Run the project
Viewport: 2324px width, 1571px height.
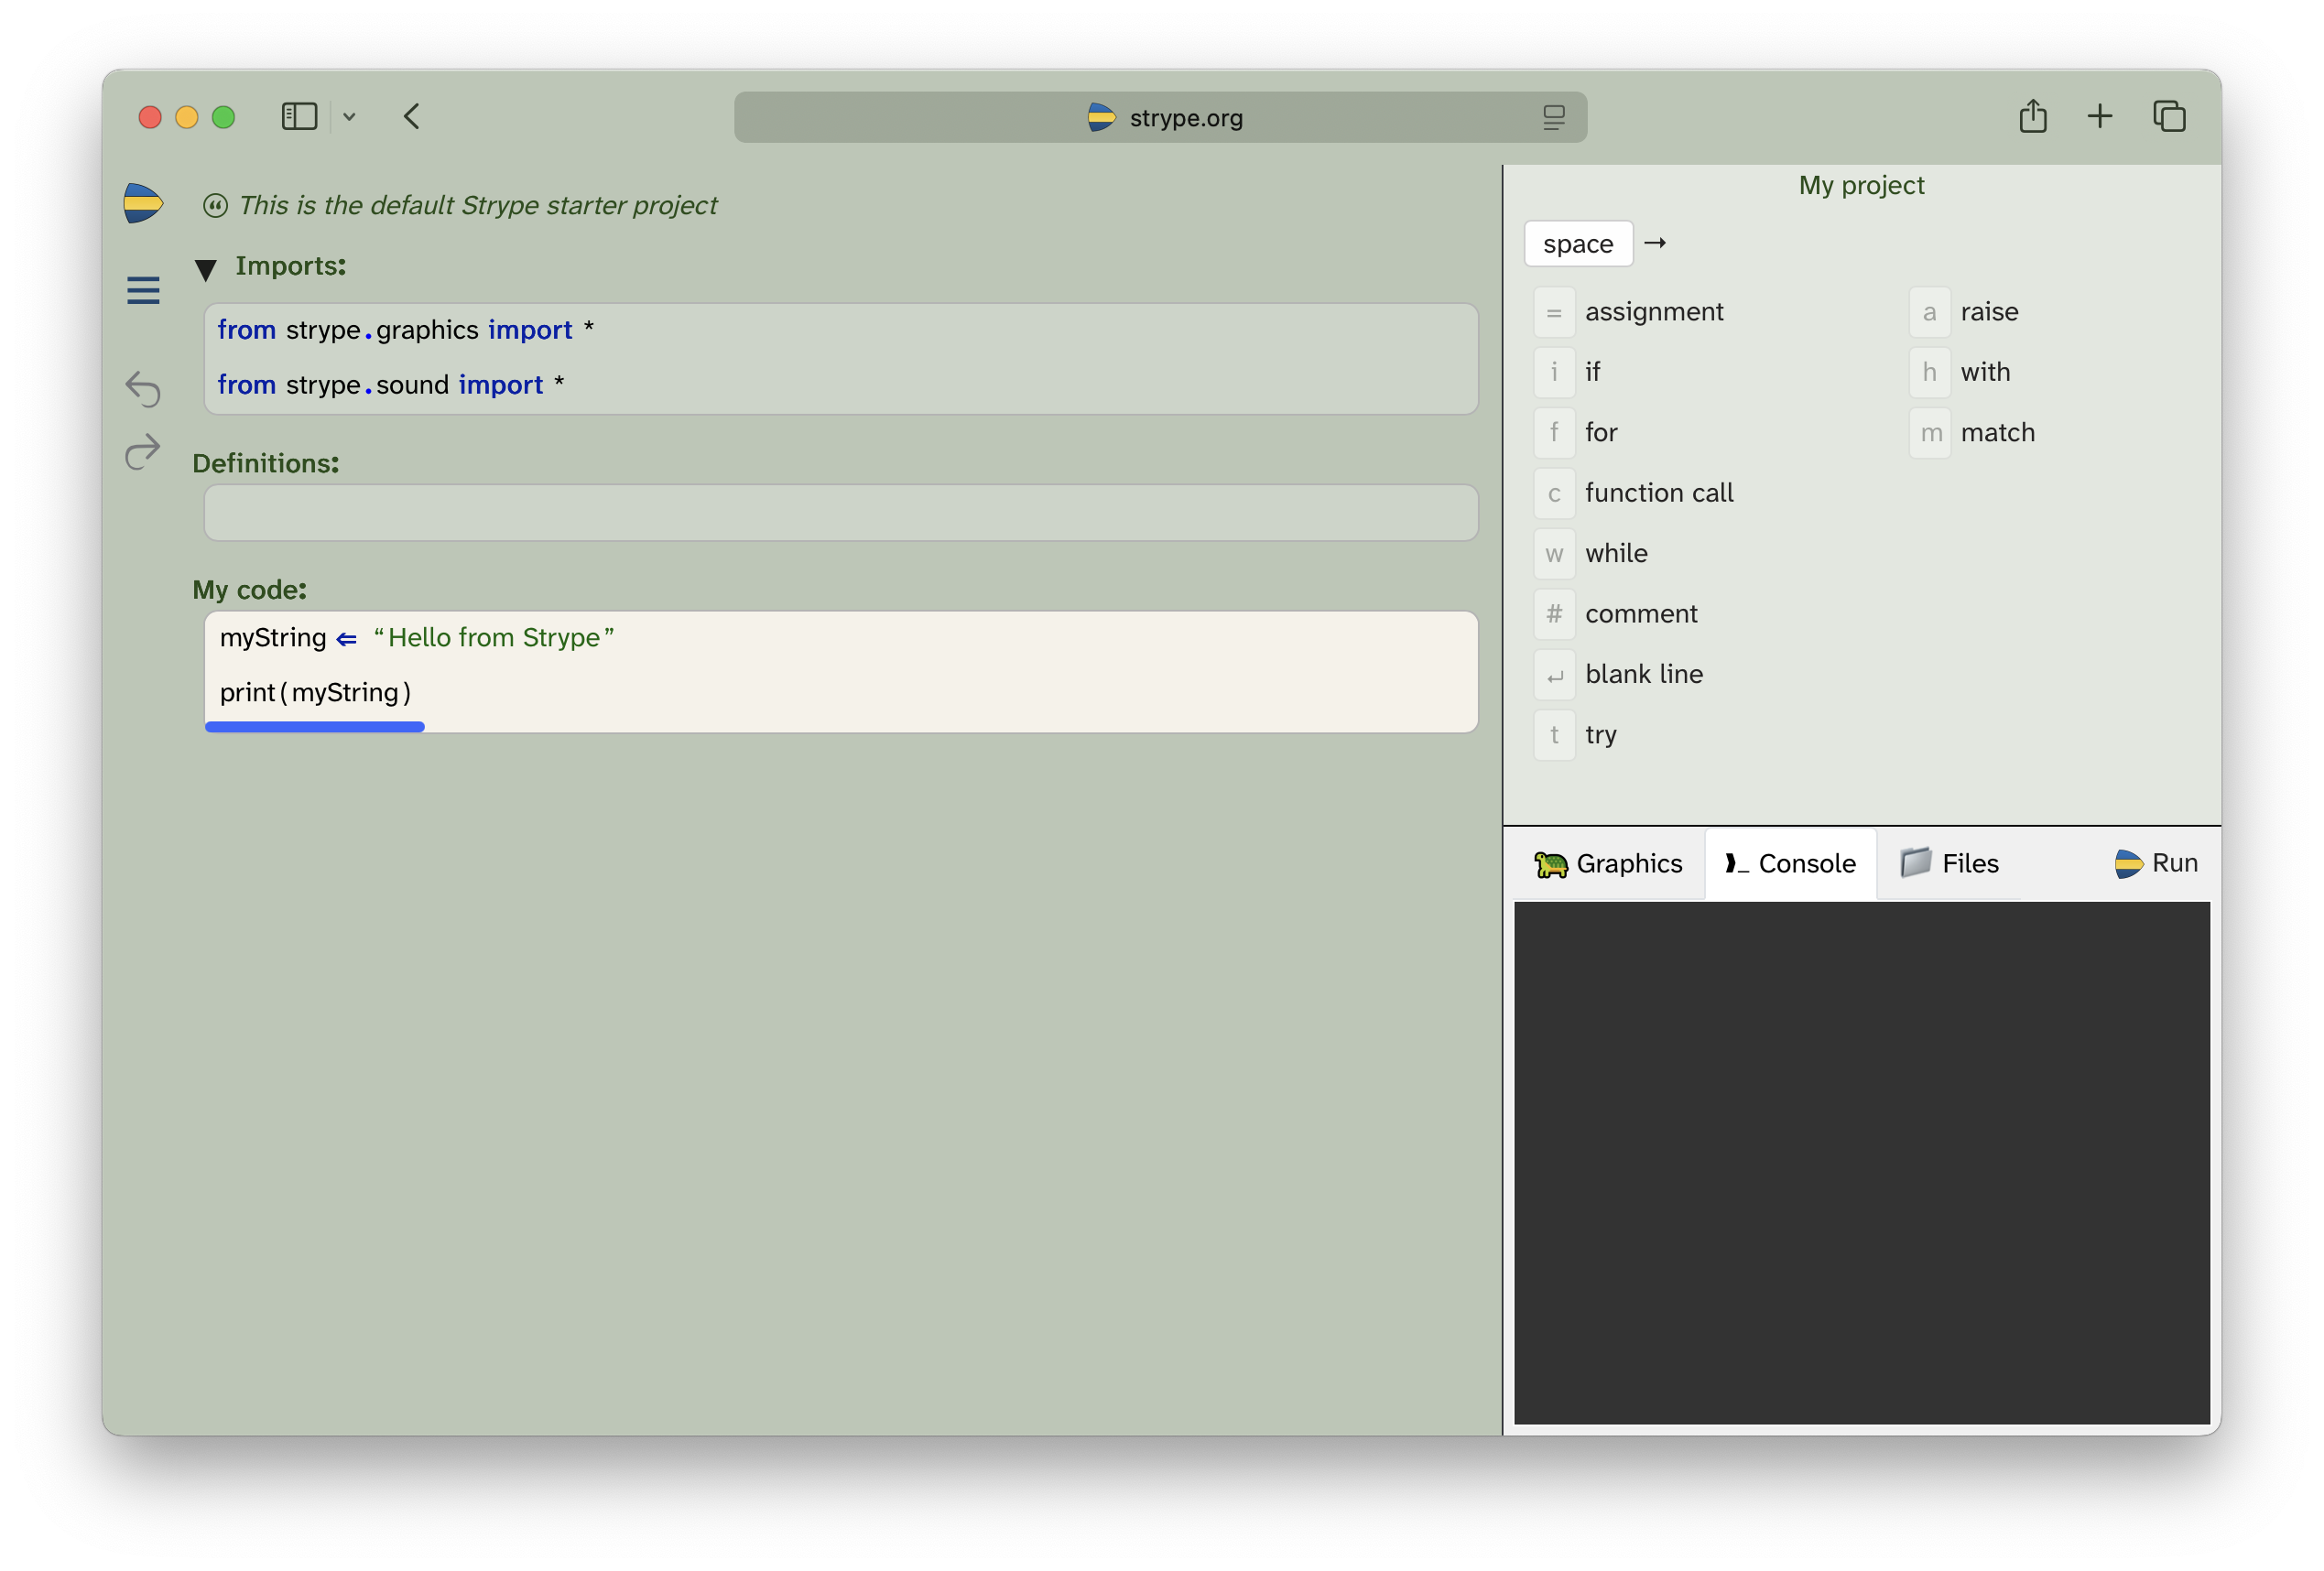(2156, 864)
